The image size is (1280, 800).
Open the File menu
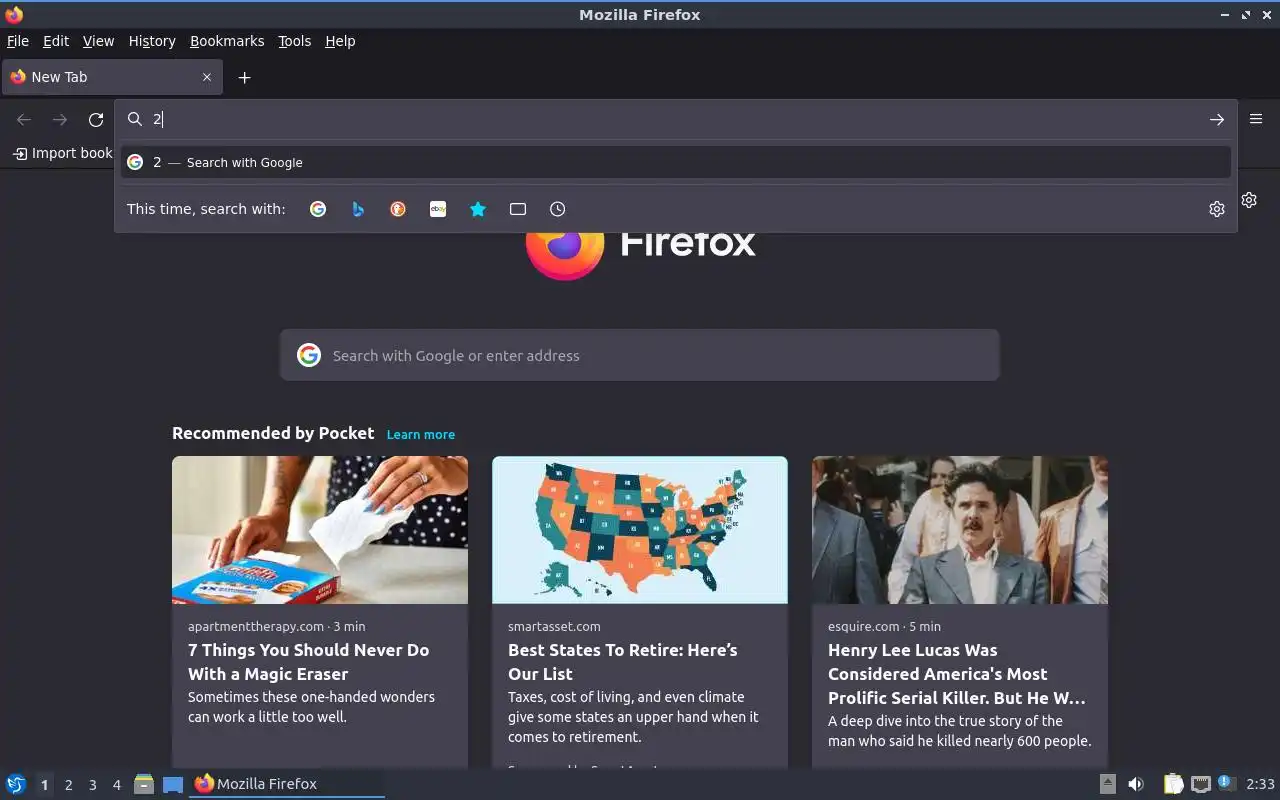coord(17,41)
